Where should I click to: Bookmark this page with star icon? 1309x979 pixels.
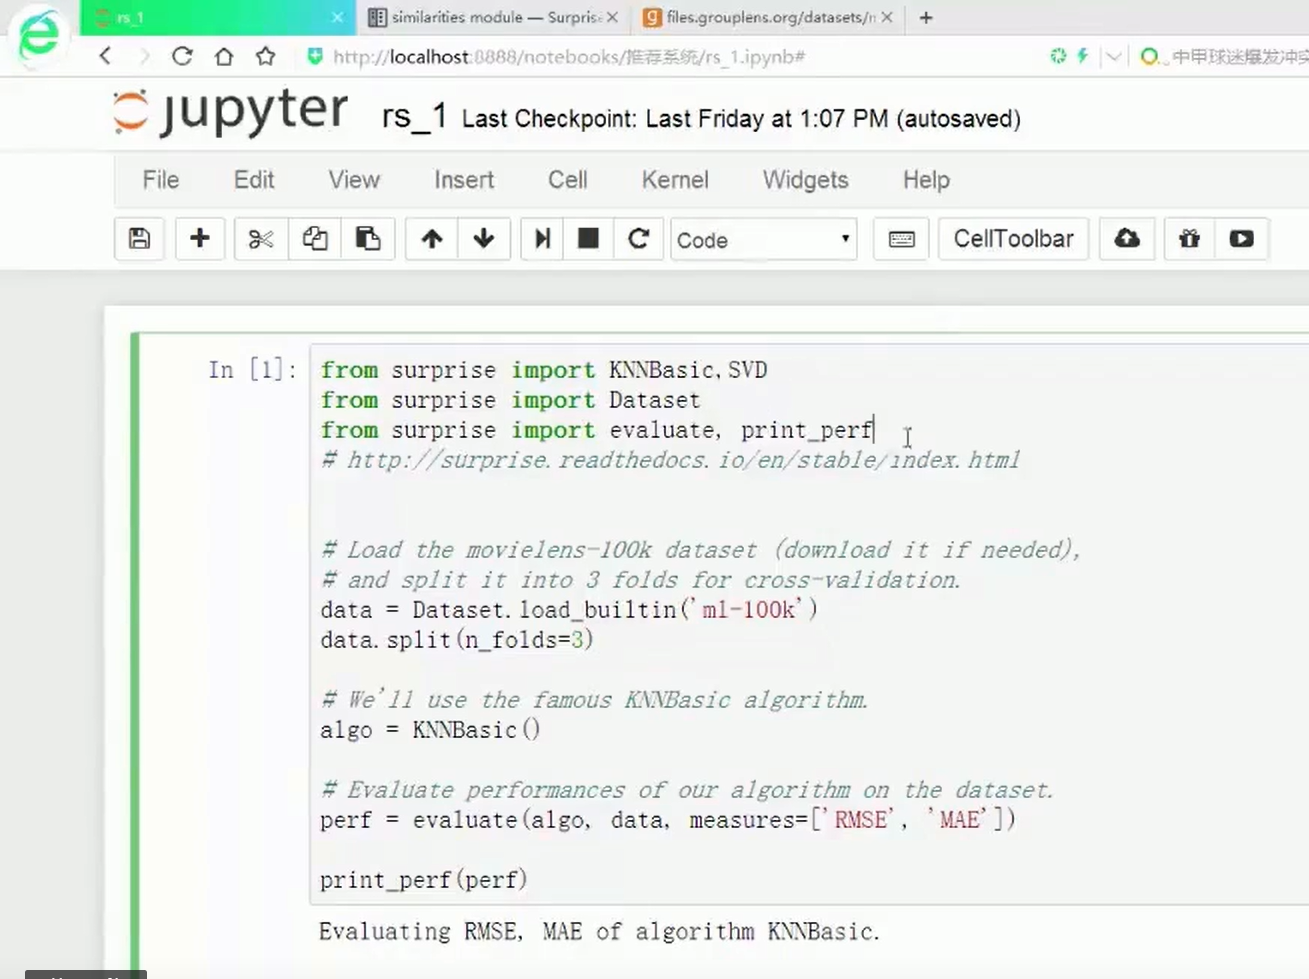click(265, 56)
